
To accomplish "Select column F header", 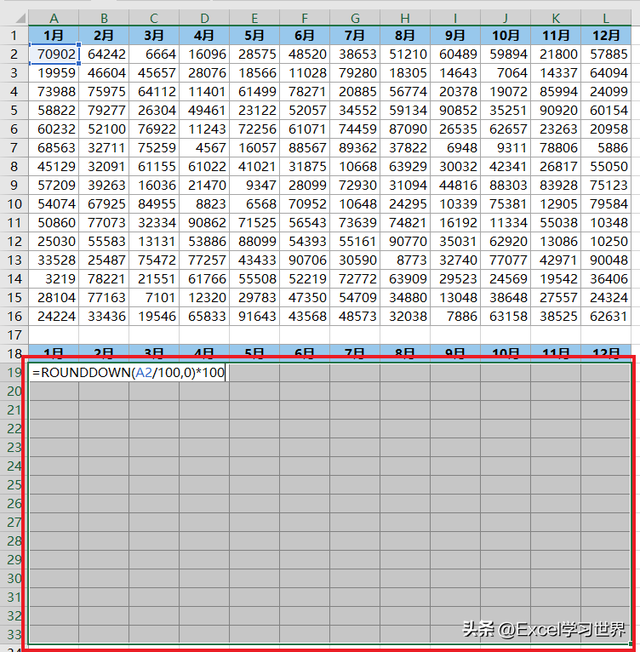I will (305, 17).
